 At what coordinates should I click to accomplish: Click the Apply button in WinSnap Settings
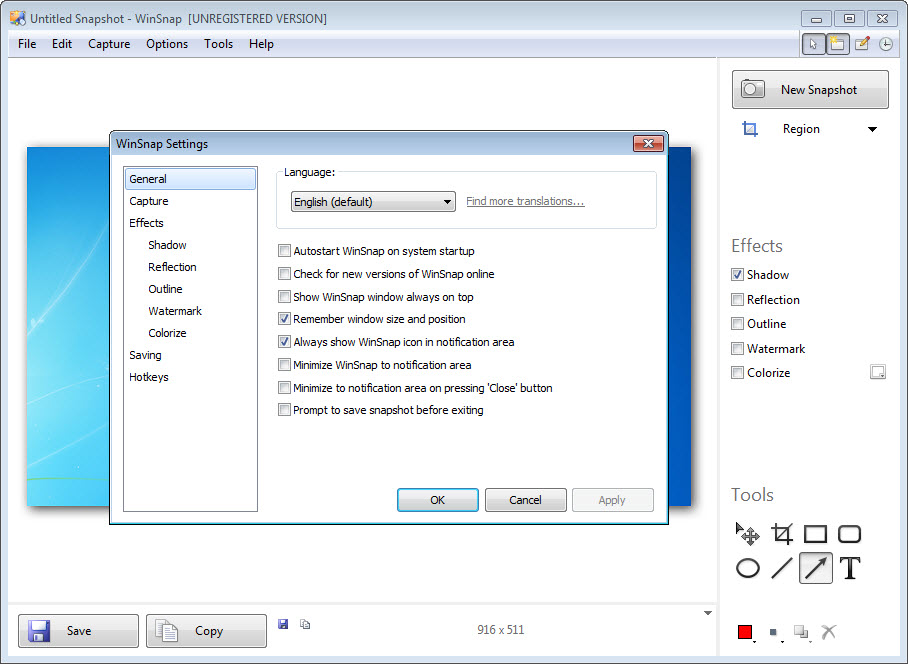(612, 500)
